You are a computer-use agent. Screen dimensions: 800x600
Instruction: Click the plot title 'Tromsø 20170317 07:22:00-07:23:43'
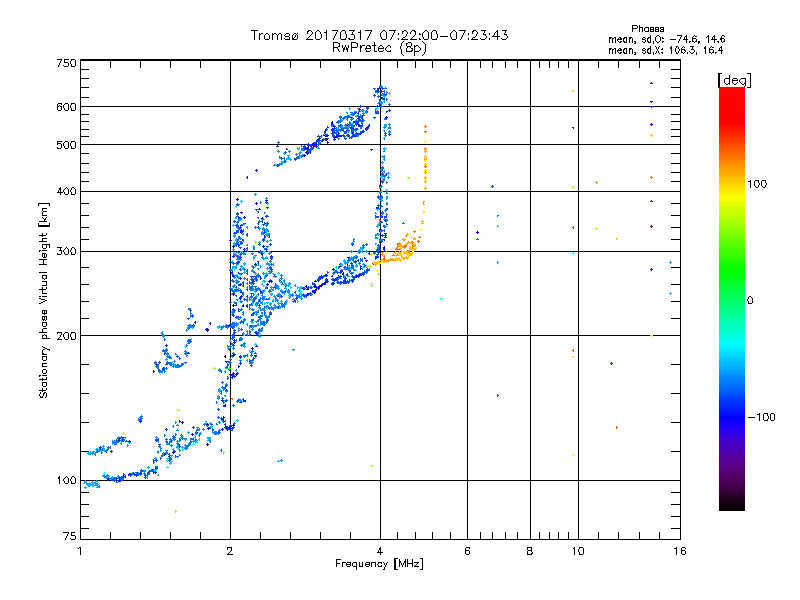[x=379, y=35]
